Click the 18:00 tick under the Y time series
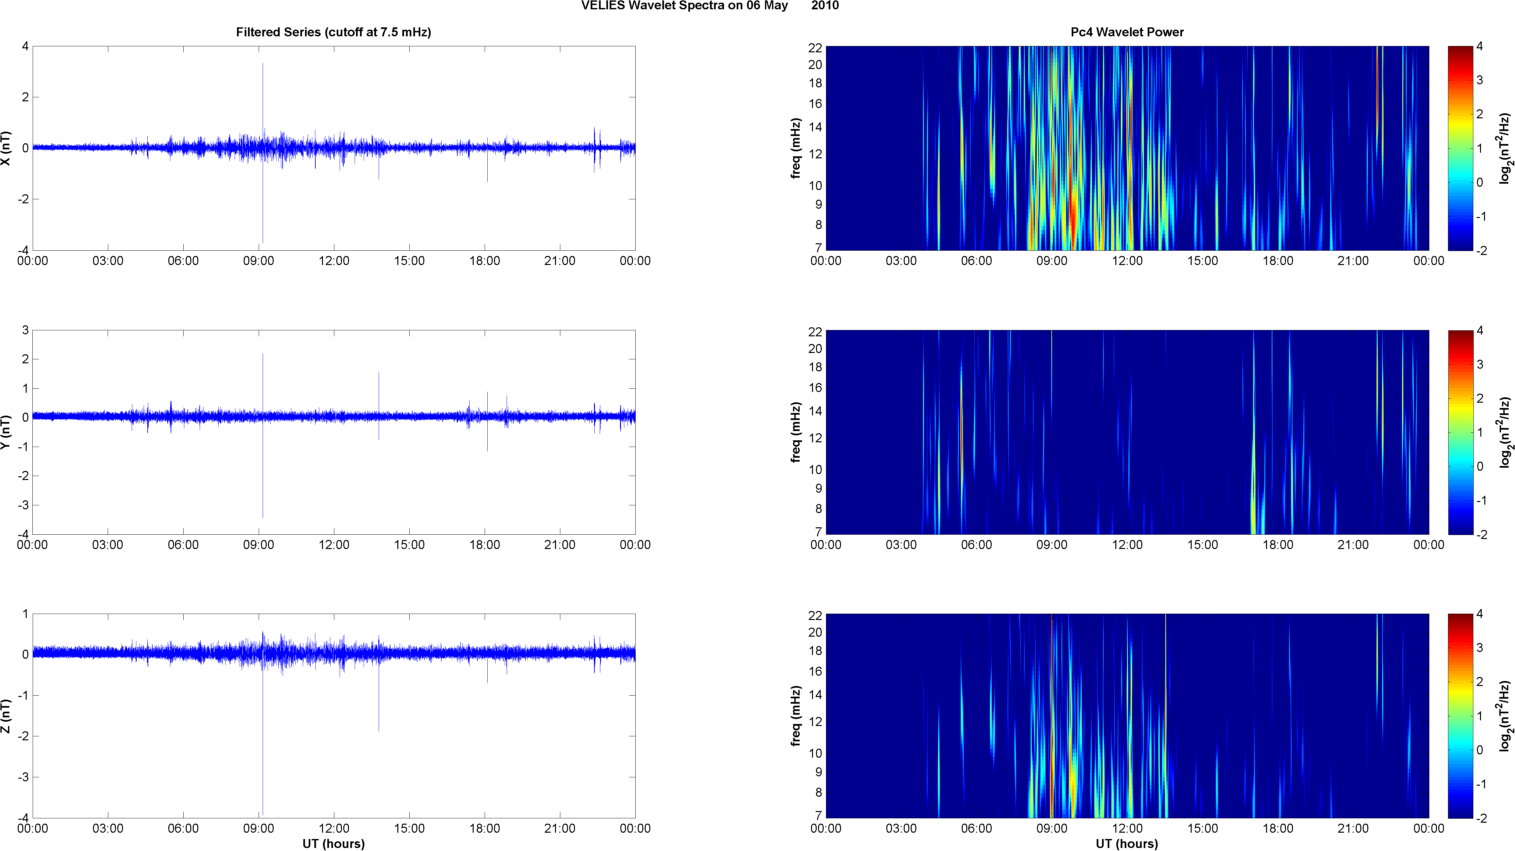The width and height of the screenshot is (1515, 851). pos(485,545)
